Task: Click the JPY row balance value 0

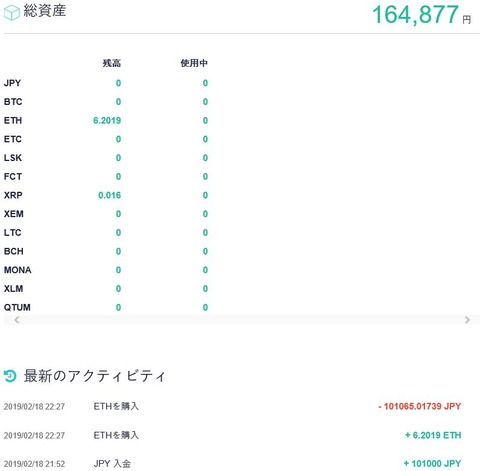Action: [118, 83]
